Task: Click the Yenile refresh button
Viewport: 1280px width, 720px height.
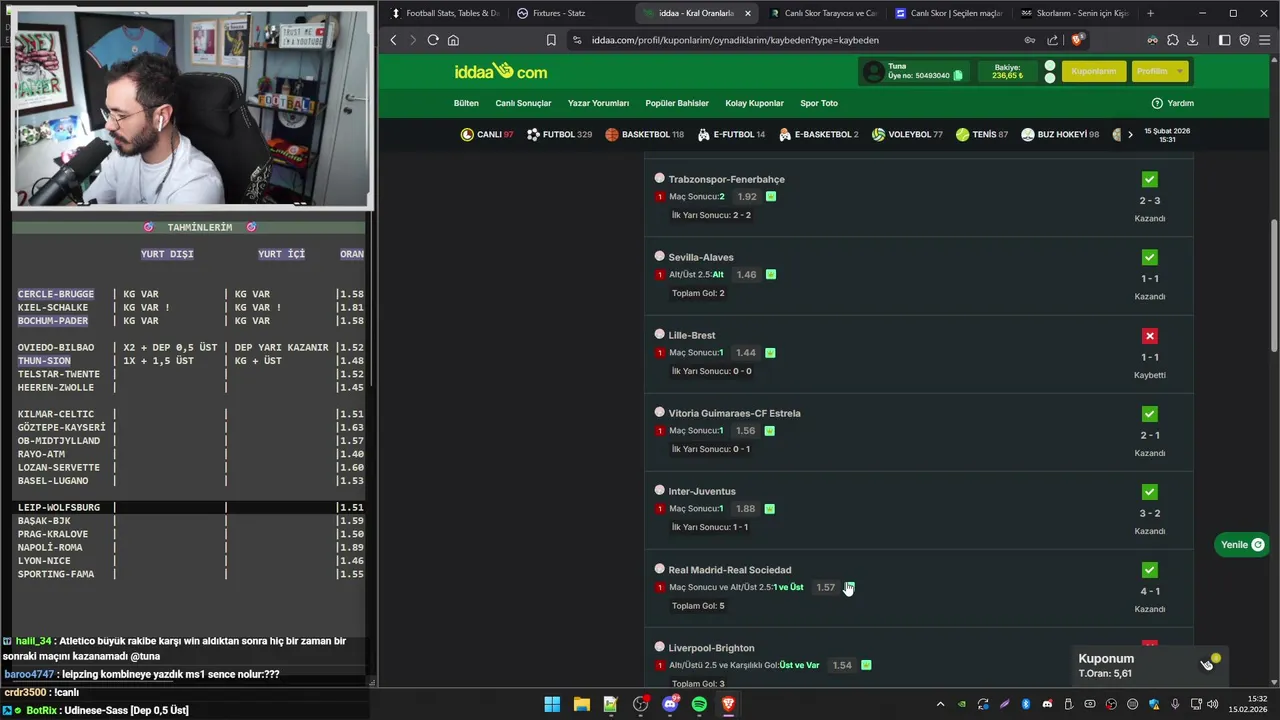Action: click(x=1242, y=545)
